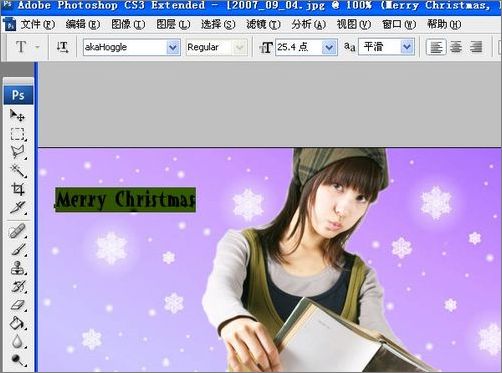Open the 视图(V) menu
This screenshot has height=373, width=502.
(354, 25)
